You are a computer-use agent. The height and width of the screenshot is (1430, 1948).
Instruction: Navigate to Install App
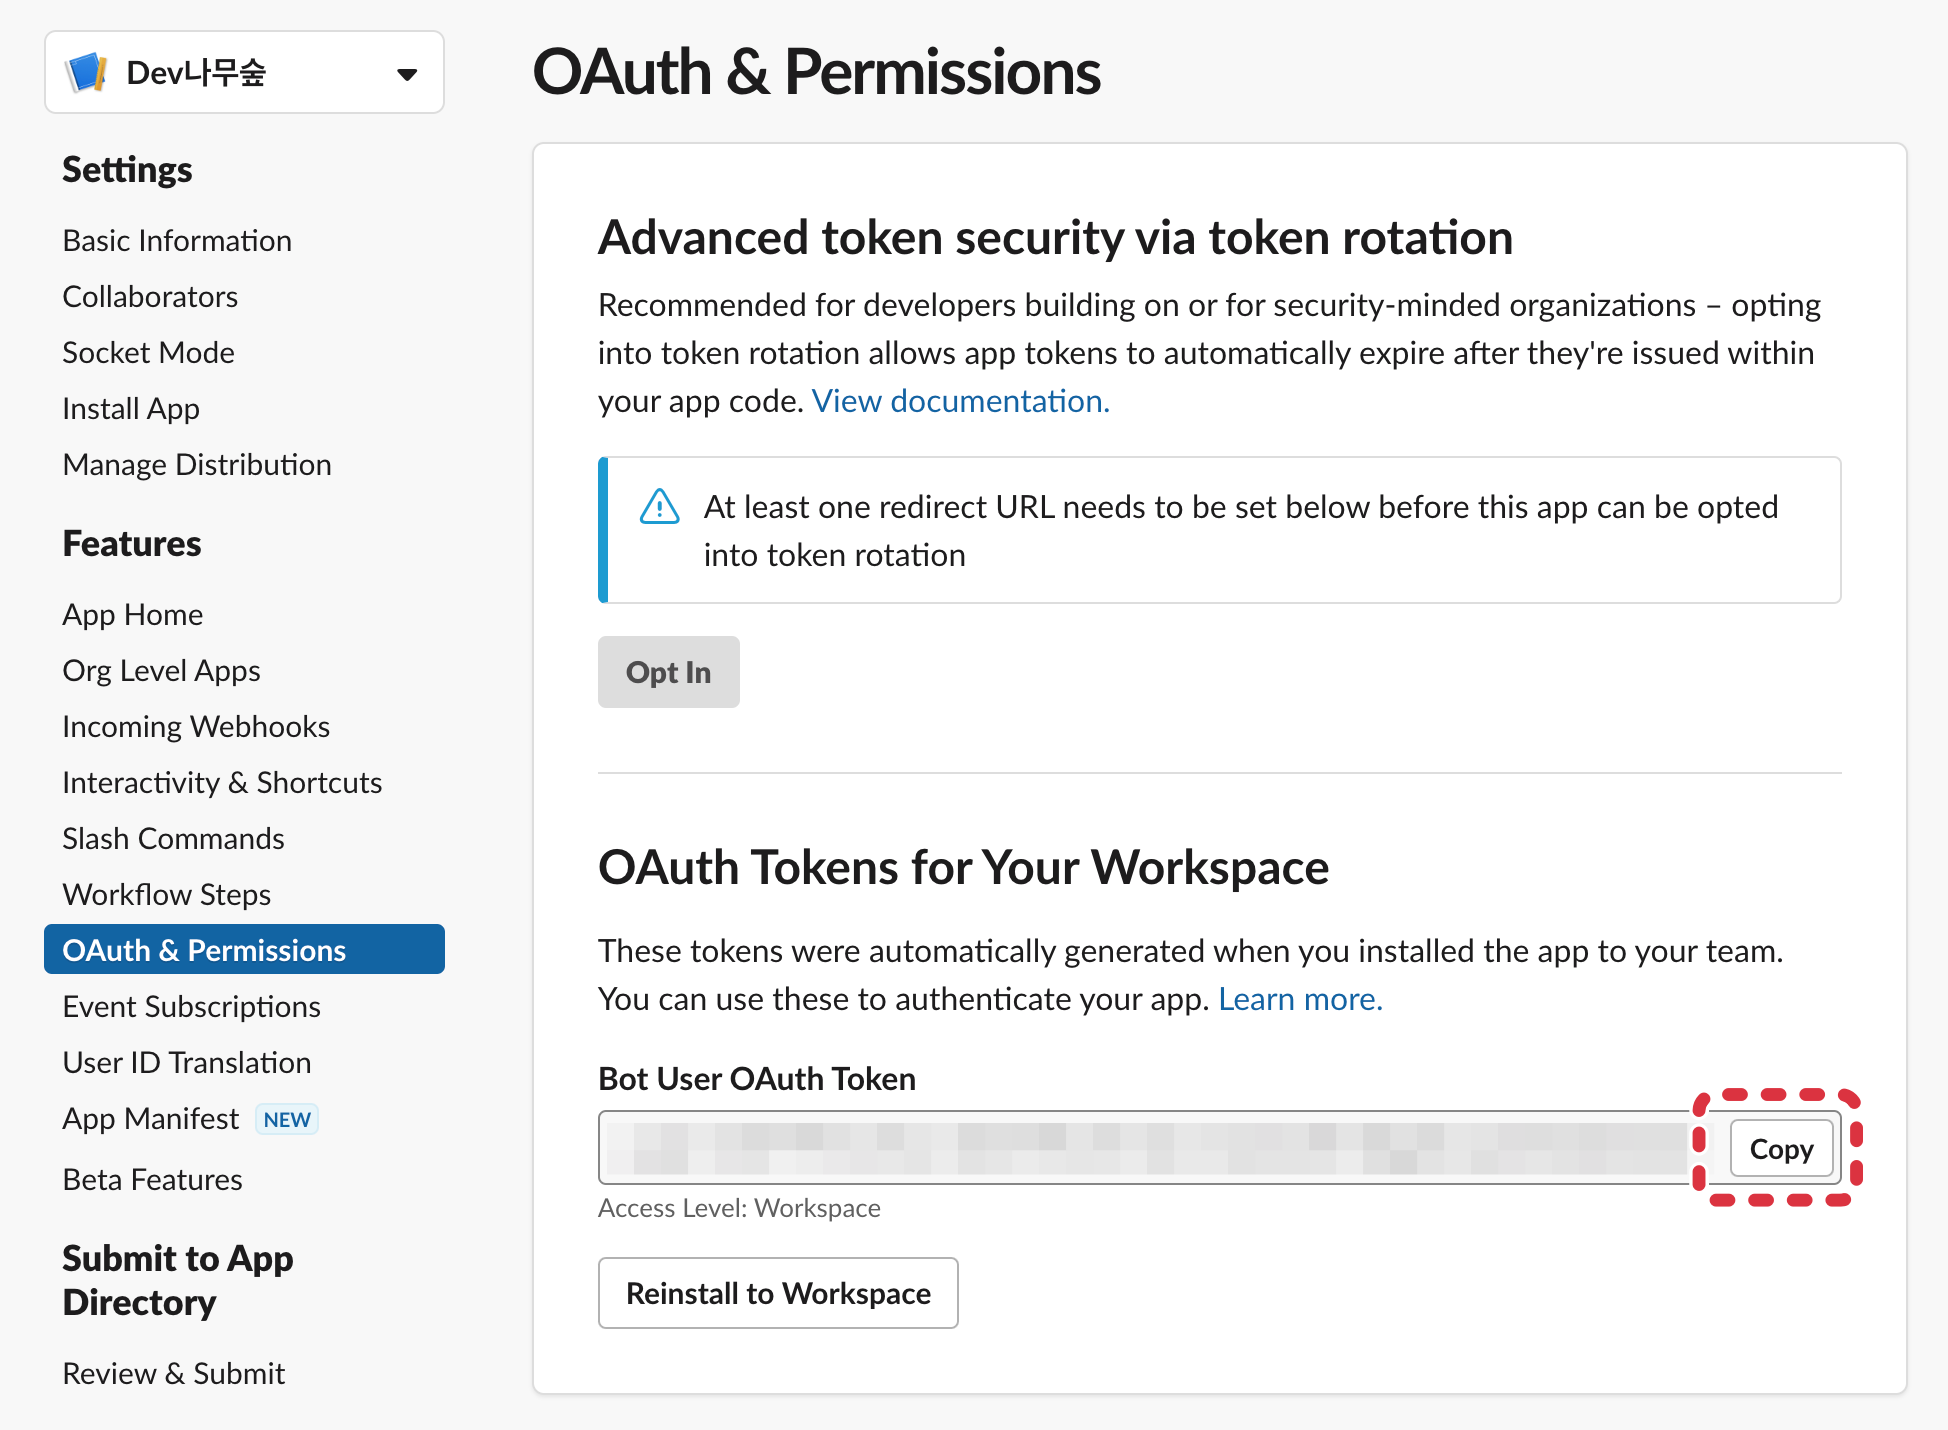click(131, 409)
